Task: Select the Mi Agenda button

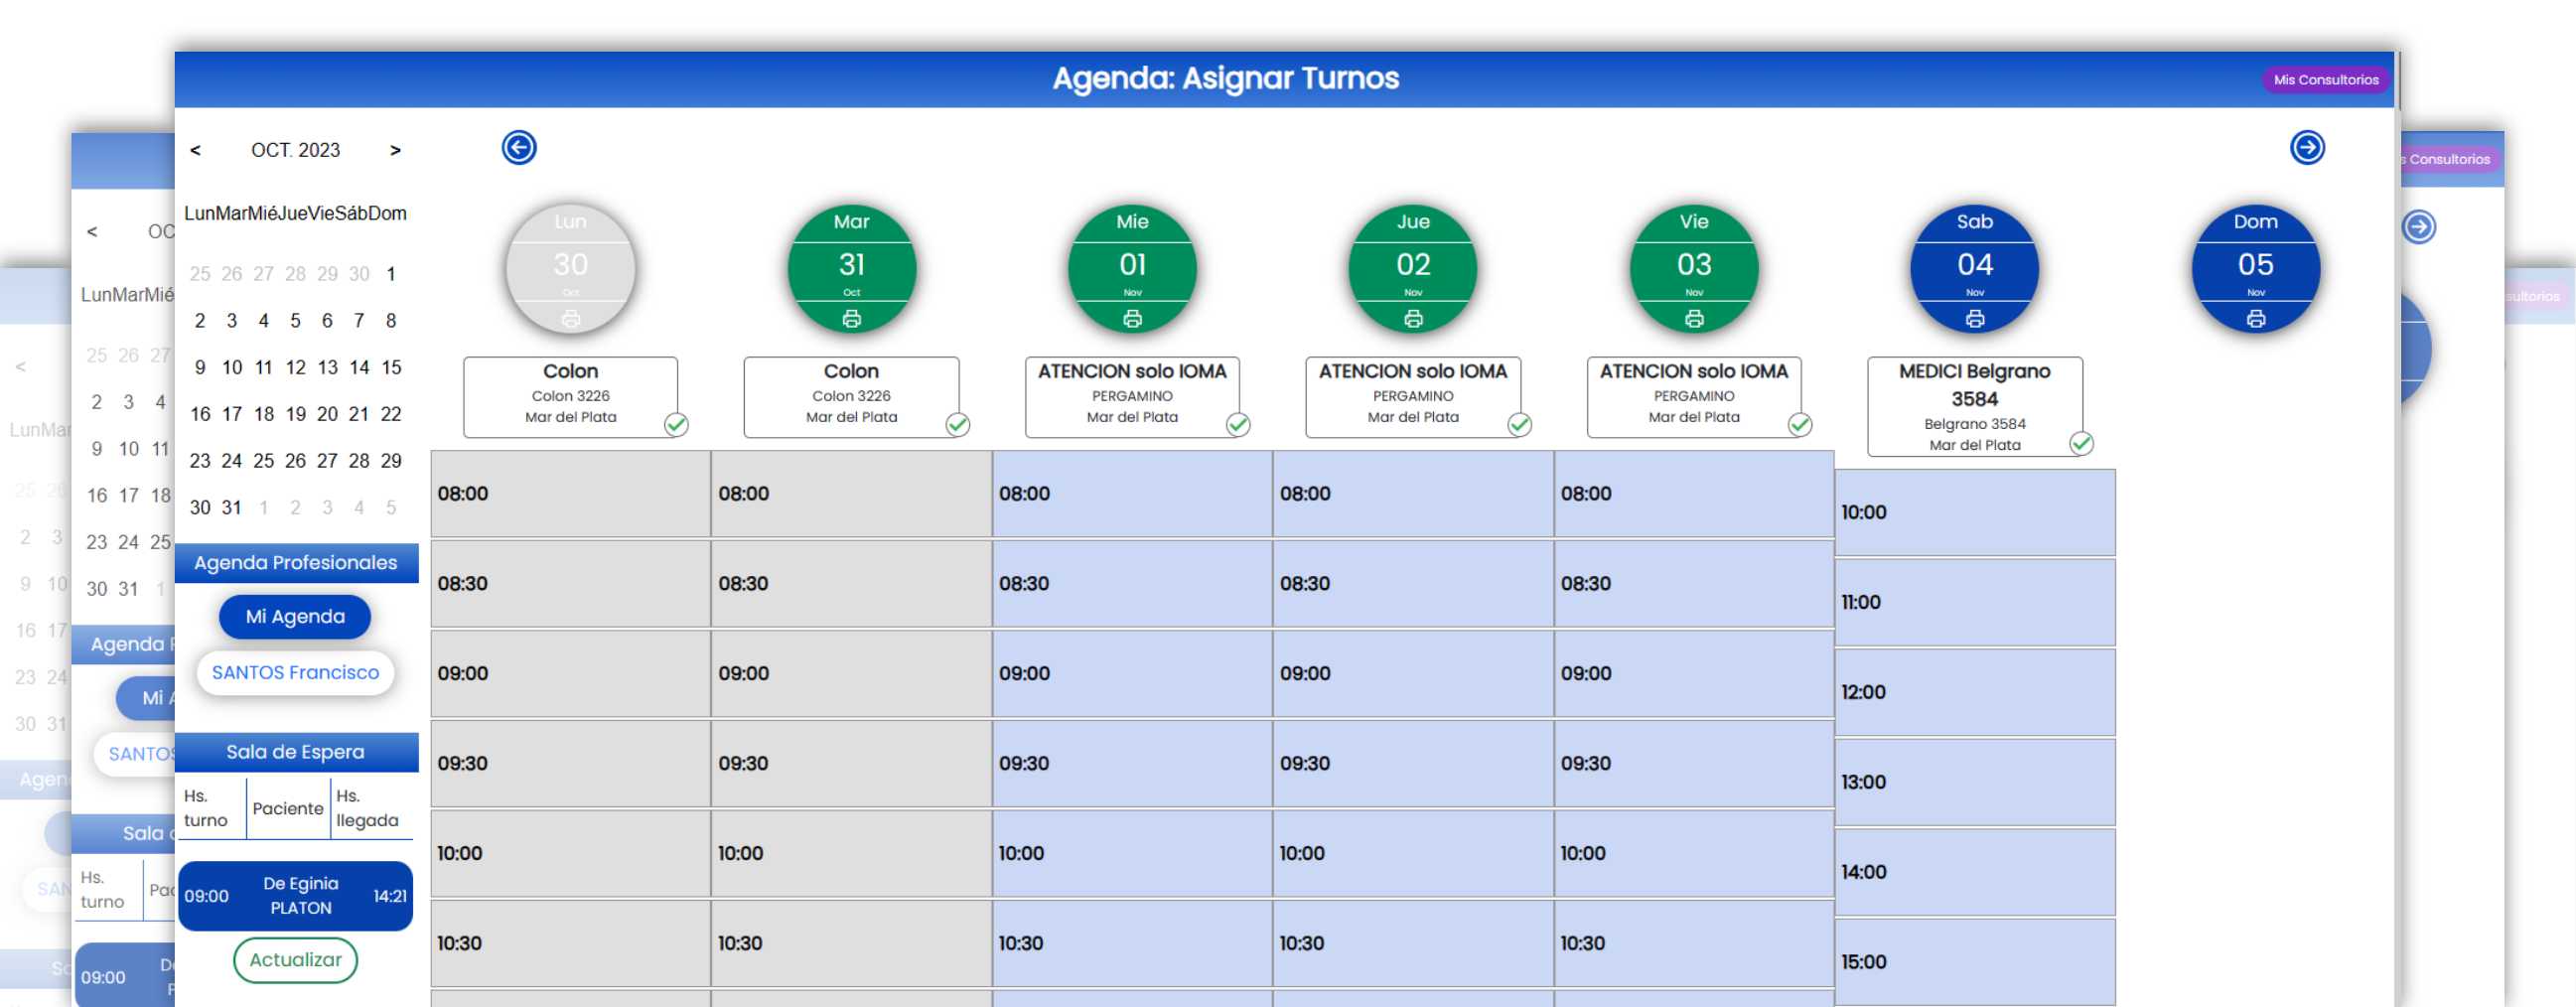Action: click(295, 617)
